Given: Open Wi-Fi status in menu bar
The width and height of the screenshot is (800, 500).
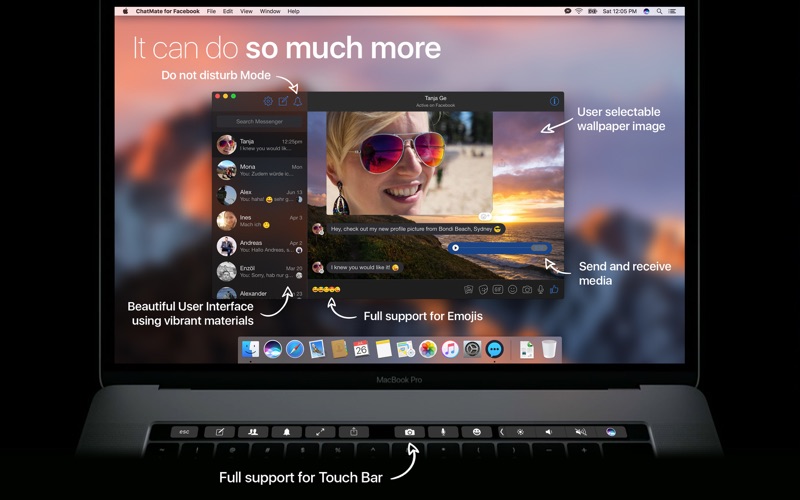Looking at the screenshot, I should pos(579,11).
